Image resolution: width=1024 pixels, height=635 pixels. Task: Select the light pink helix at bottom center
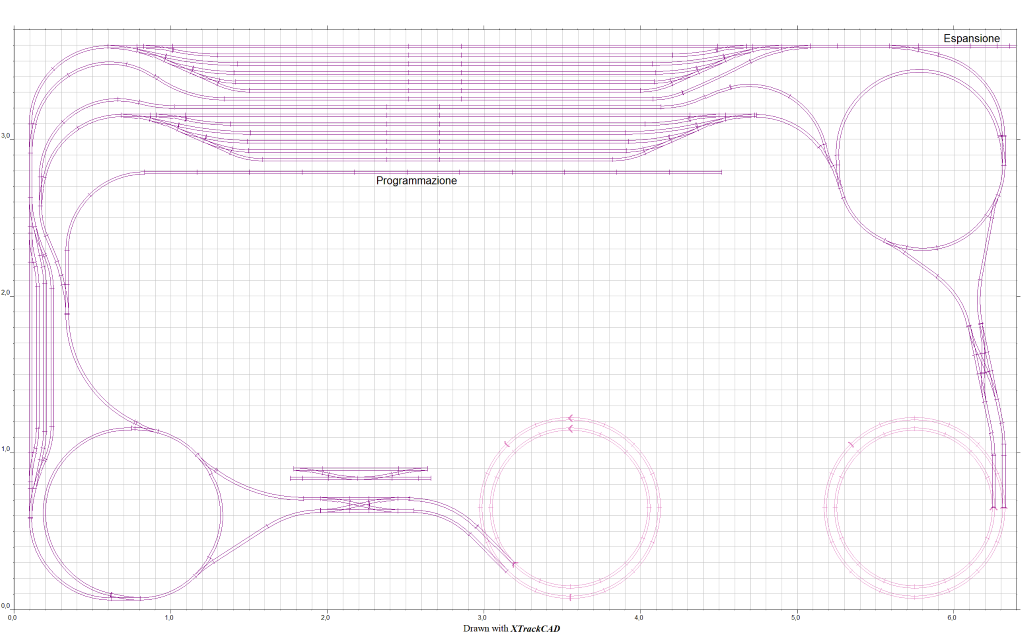pos(569,417)
